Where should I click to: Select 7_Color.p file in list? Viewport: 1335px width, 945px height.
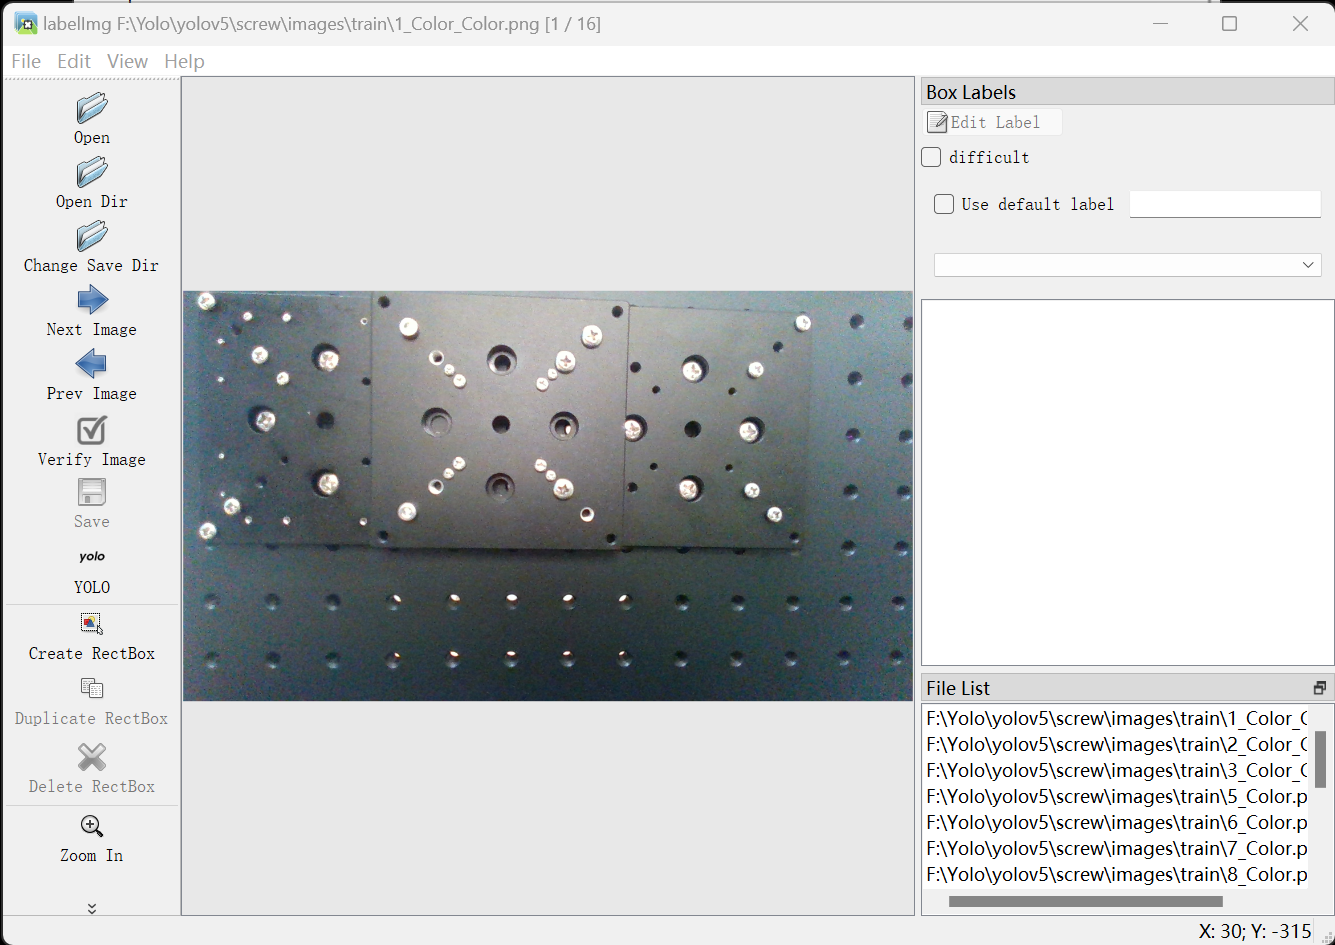point(1116,848)
